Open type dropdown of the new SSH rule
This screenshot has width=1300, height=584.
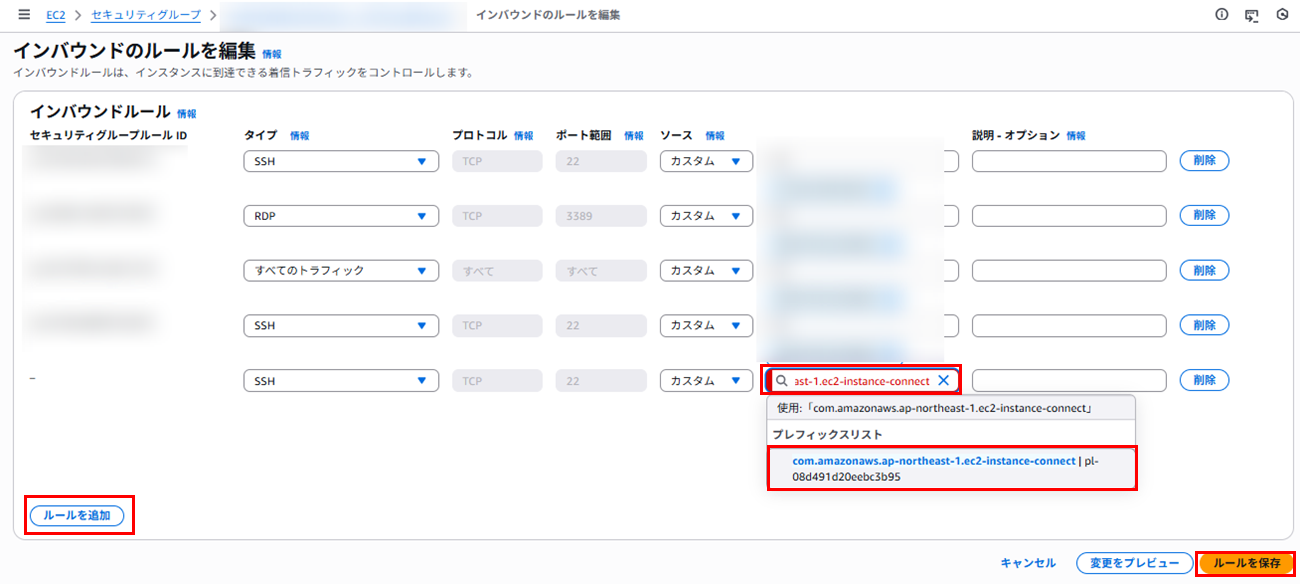[x=341, y=380]
